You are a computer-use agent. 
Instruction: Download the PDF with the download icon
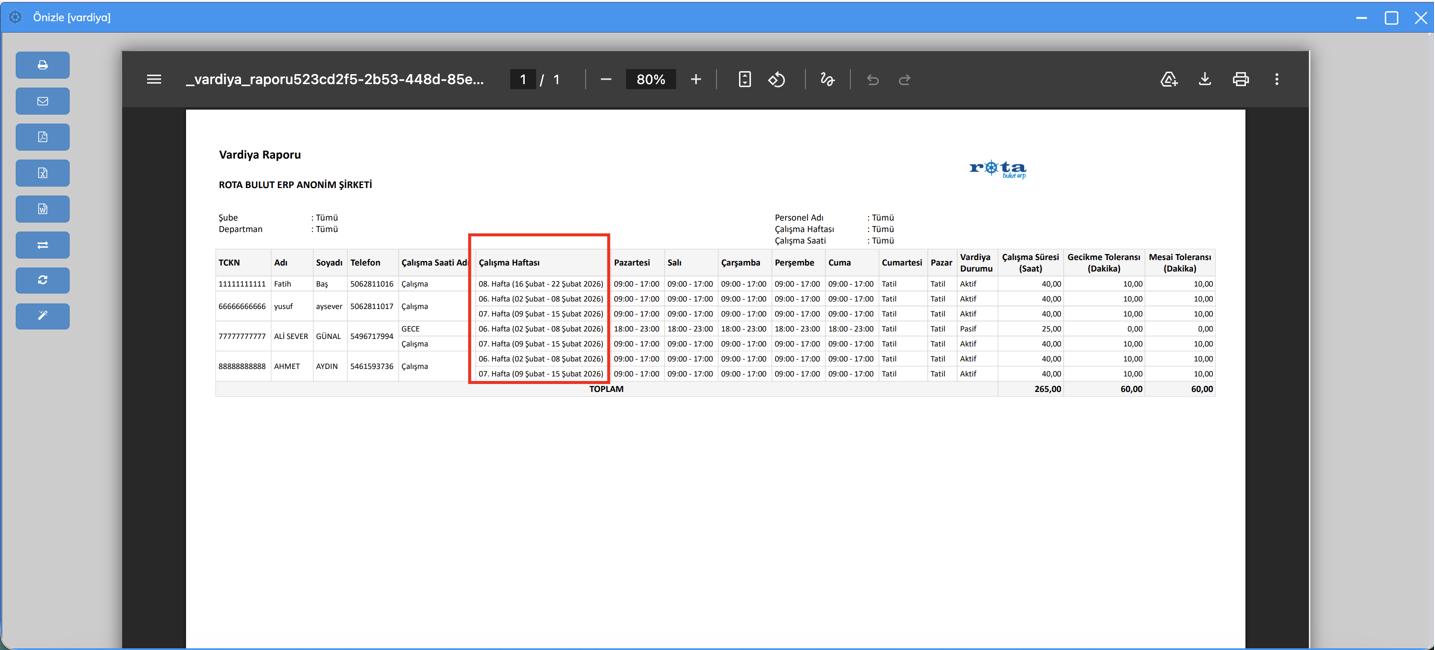point(1205,79)
